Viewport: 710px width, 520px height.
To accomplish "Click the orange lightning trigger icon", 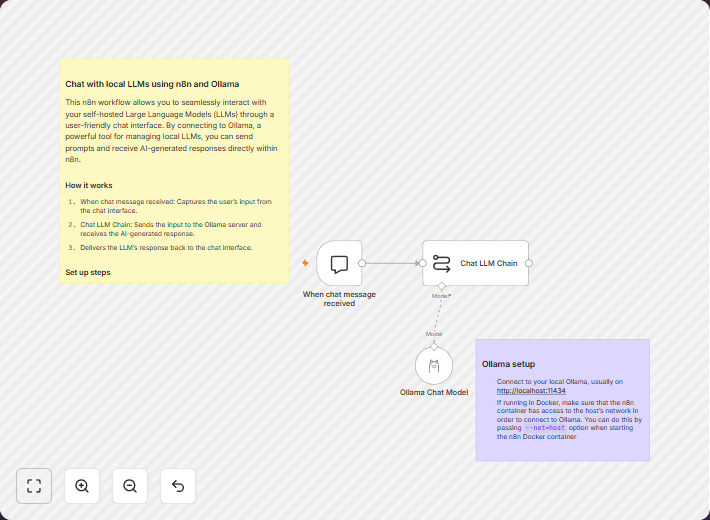I will click(x=305, y=263).
